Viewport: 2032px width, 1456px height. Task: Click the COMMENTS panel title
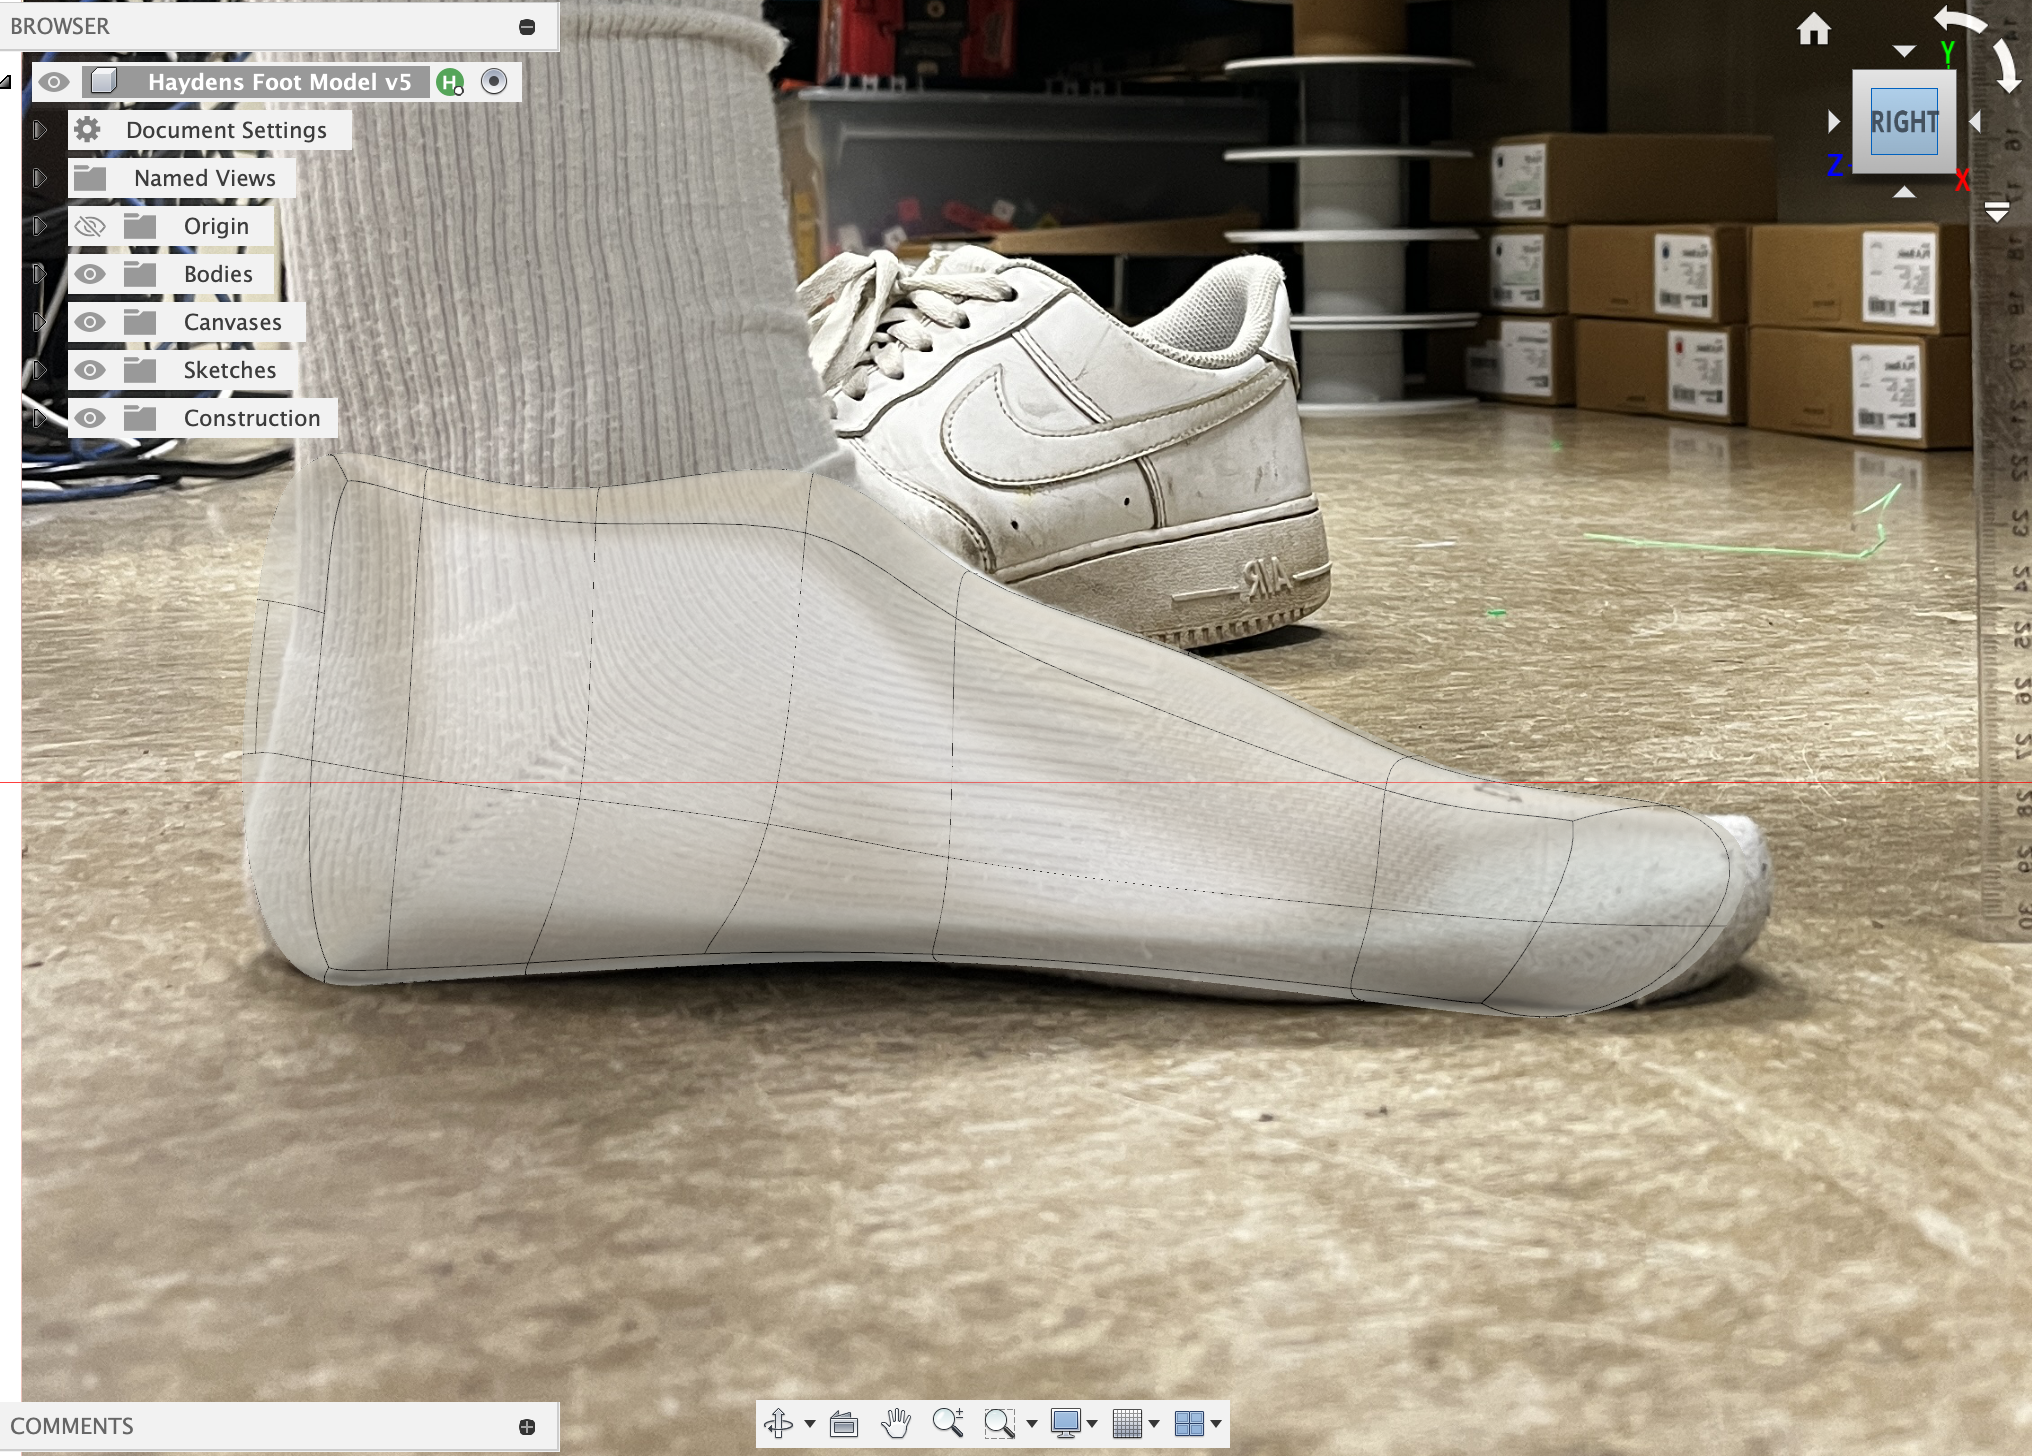coord(72,1426)
